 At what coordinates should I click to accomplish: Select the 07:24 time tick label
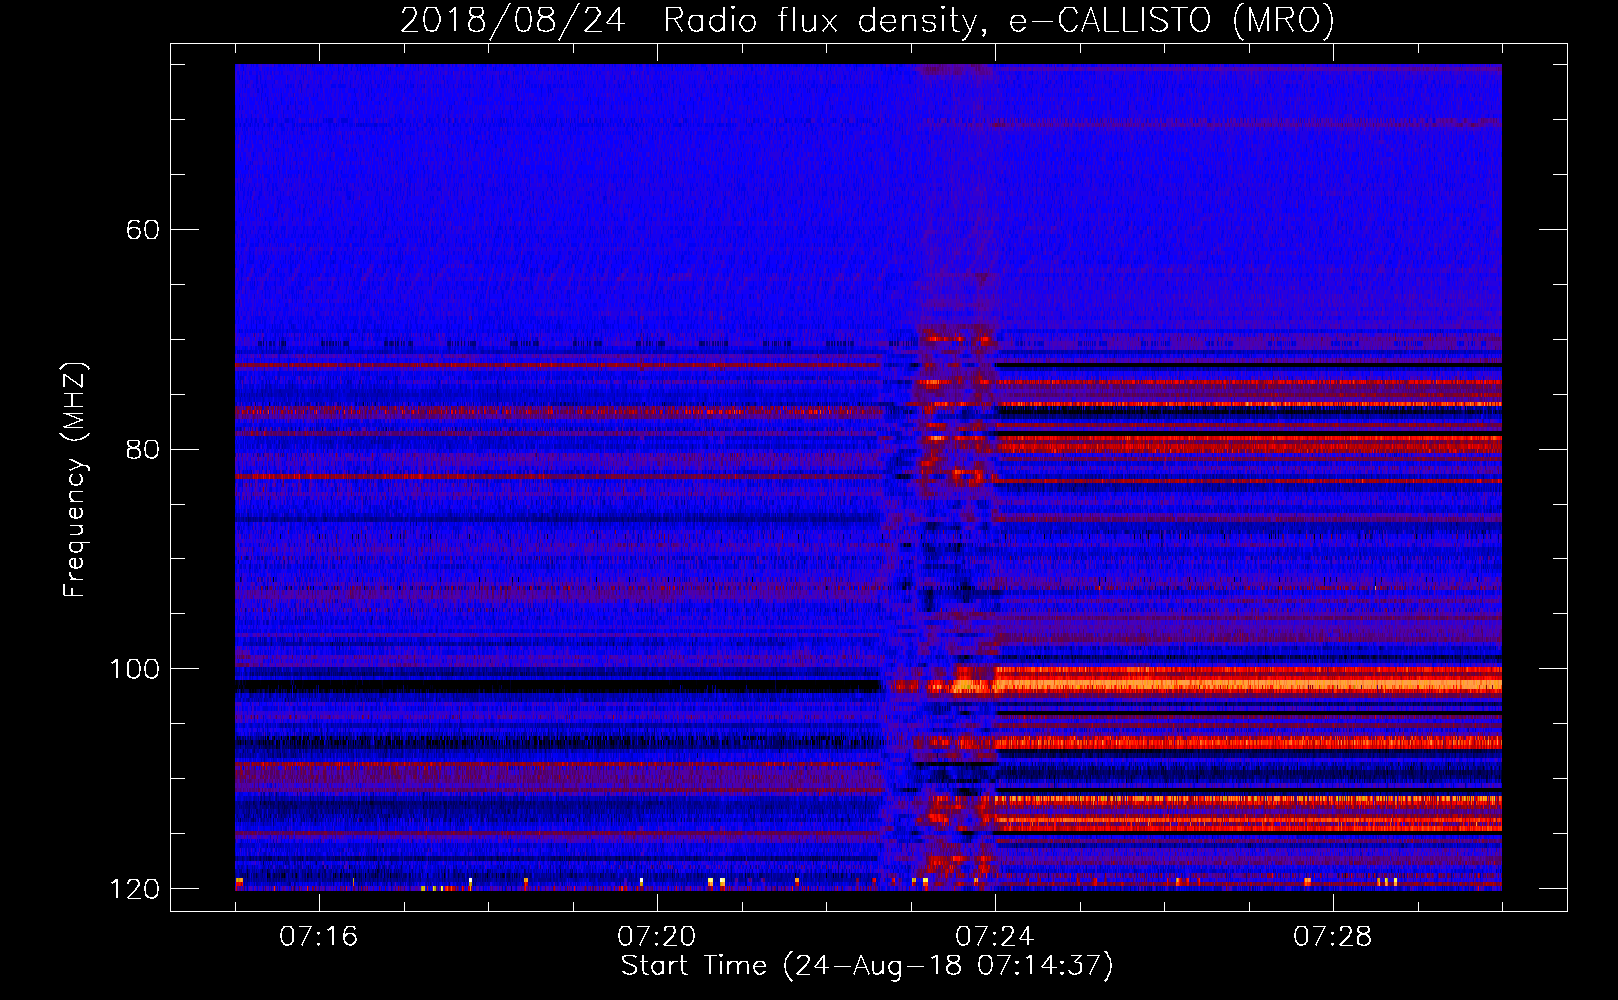(x=995, y=937)
